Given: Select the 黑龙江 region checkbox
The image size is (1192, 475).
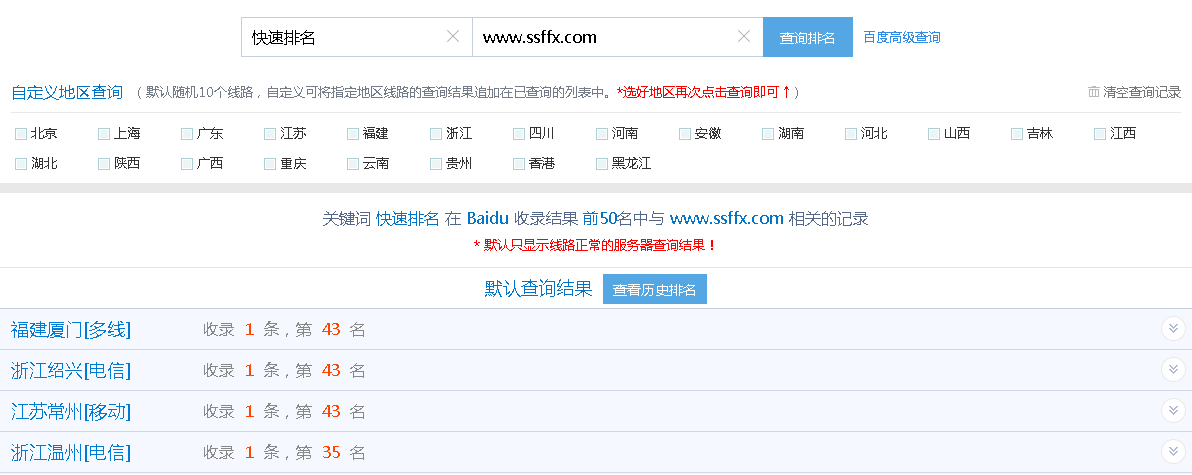Looking at the screenshot, I should coord(602,164).
